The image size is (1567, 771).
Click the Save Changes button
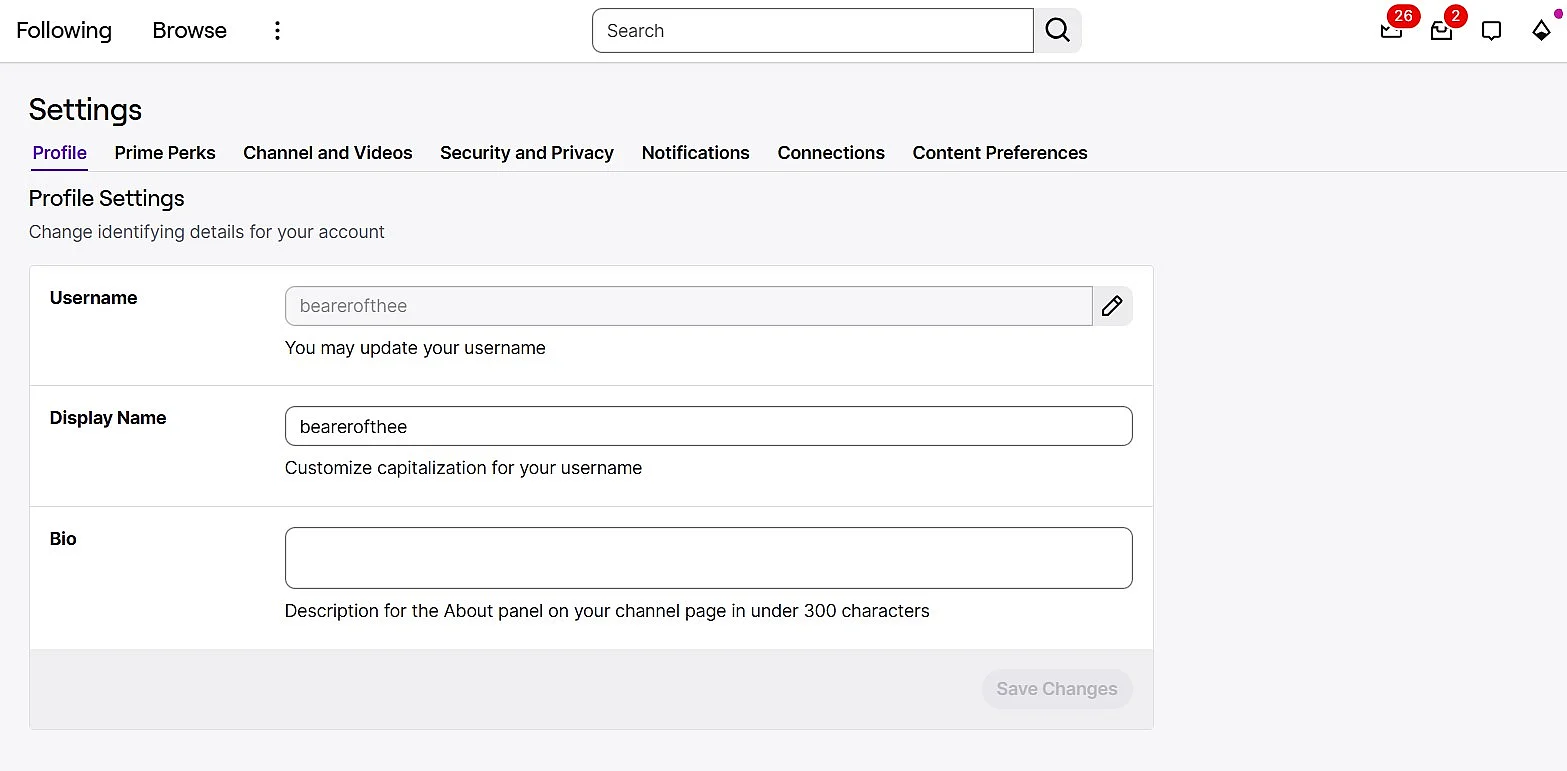1057,689
